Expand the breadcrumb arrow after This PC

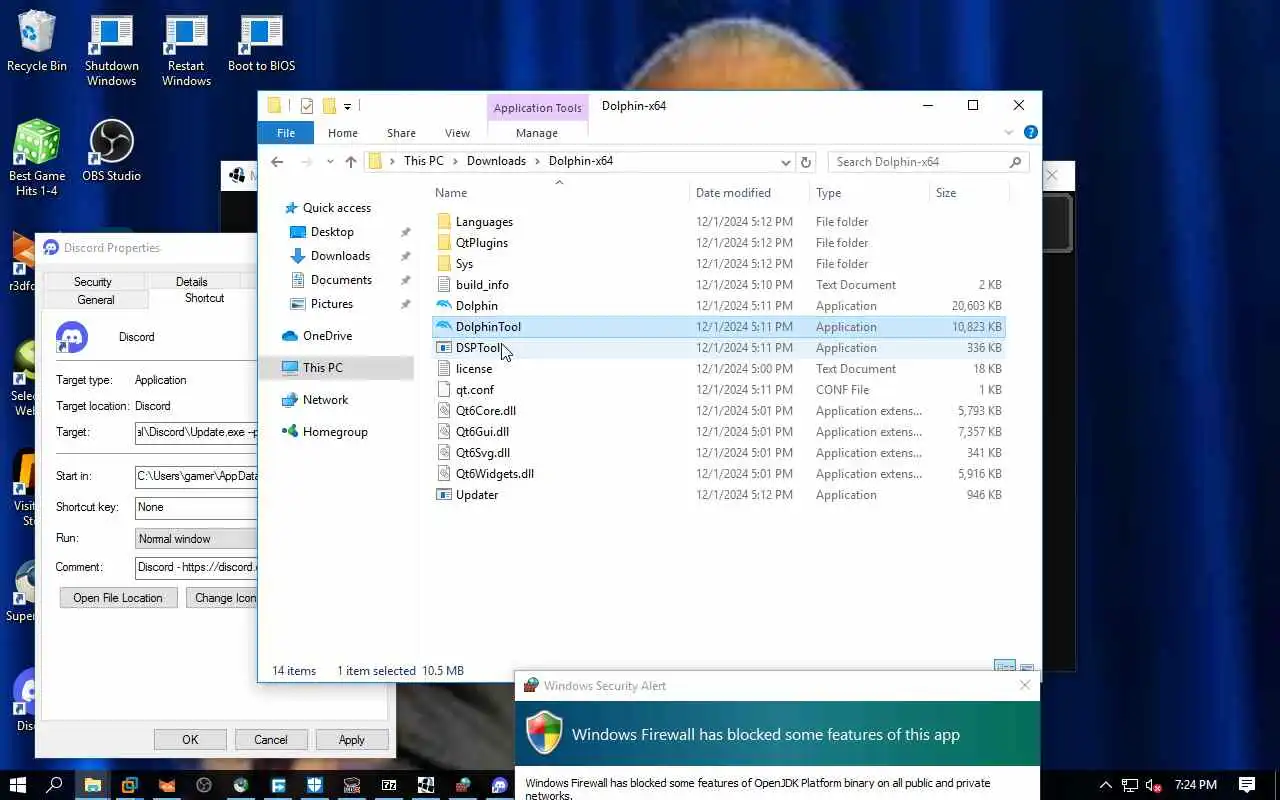(455, 161)
